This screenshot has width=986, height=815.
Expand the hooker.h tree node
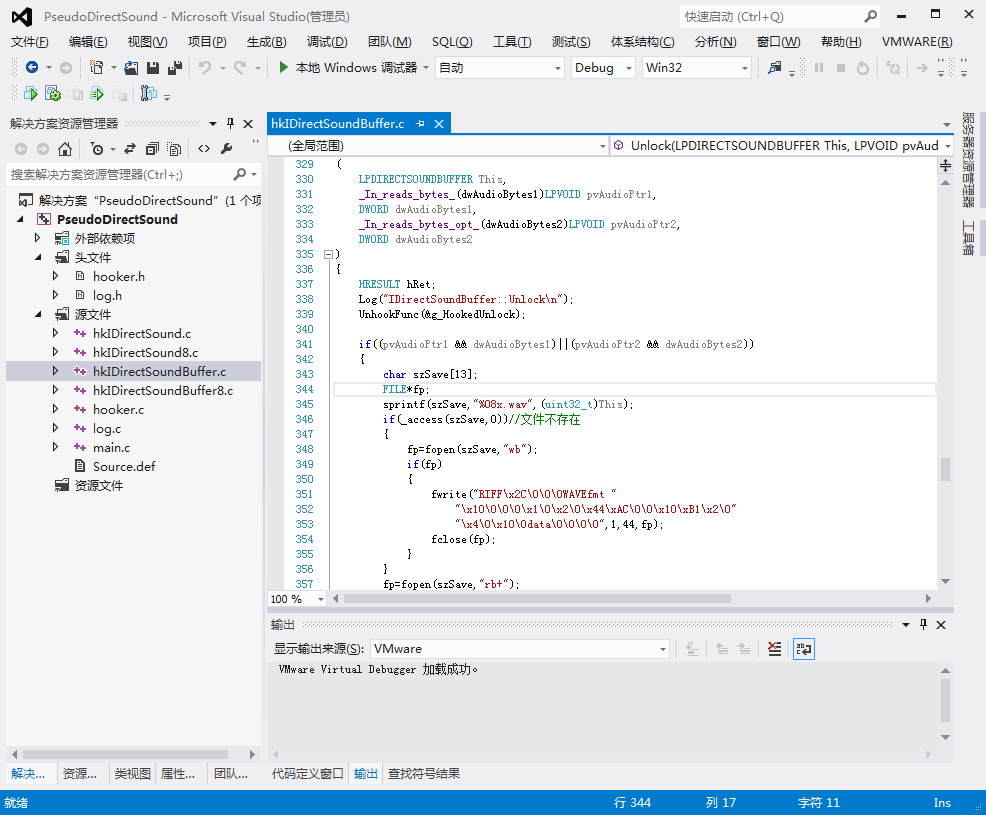(x=57, y=276)
